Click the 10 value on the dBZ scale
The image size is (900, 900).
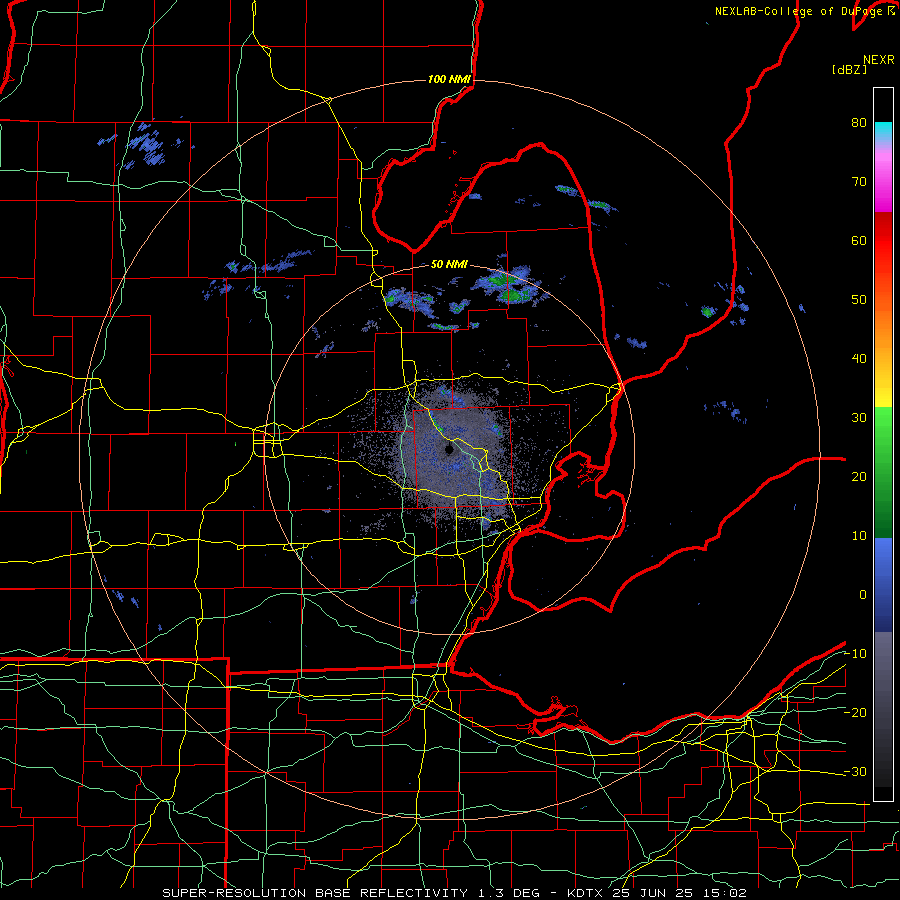point(859,536)
